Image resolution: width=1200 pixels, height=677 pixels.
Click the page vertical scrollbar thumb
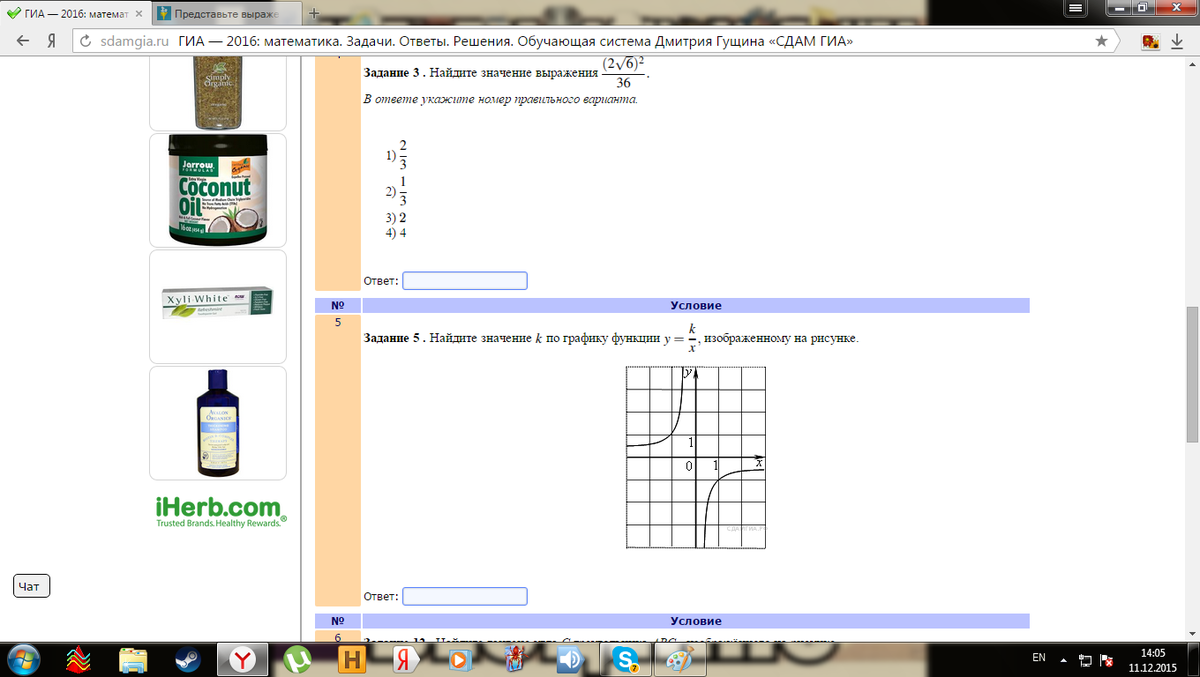(1191, 373)
